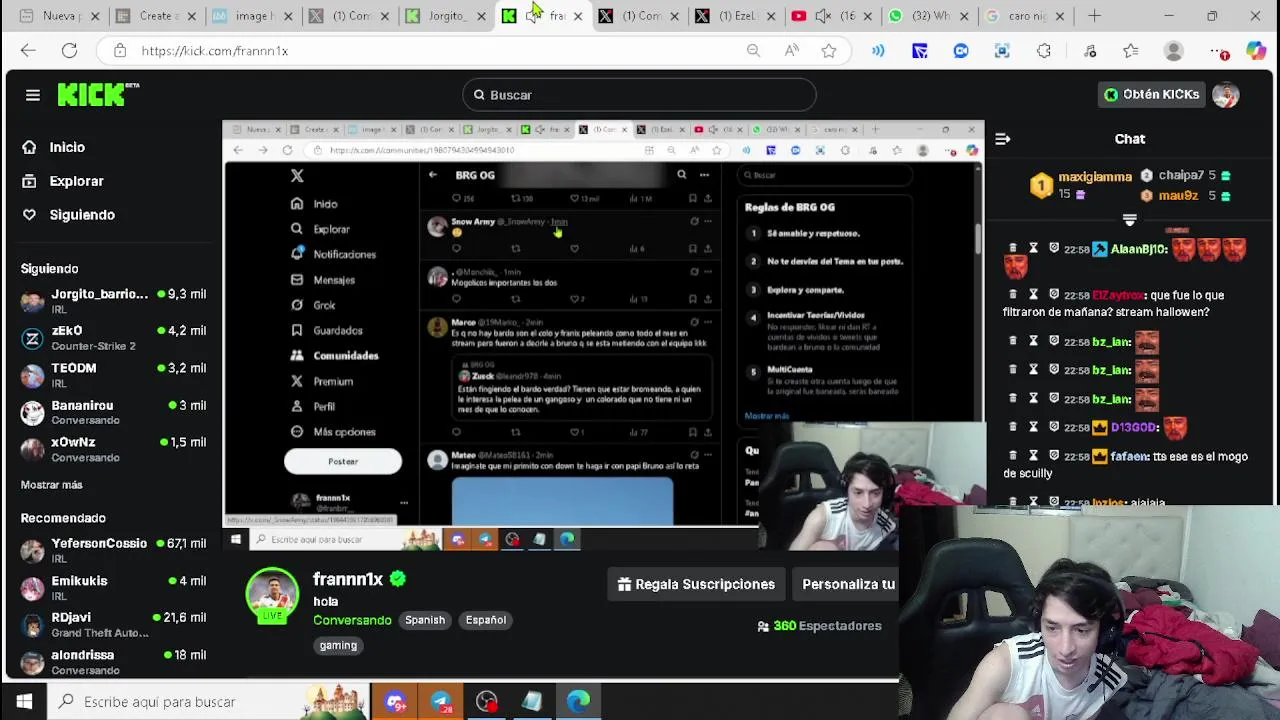The width and height of the screenshot is (1280, 720).
Task: Activate the read aloud icon
Action: coord(791,51)
